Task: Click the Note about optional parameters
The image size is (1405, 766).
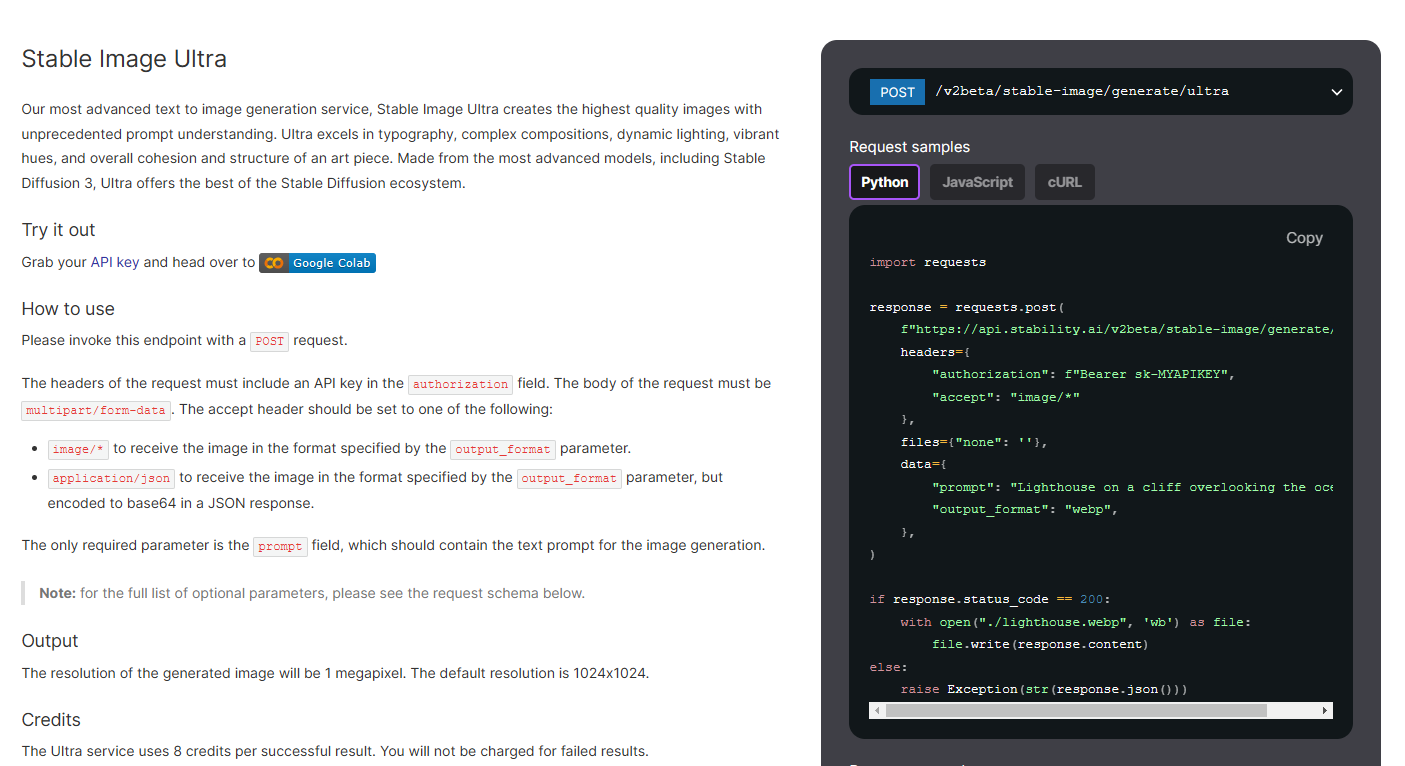Action: click(x=312, y=593)
